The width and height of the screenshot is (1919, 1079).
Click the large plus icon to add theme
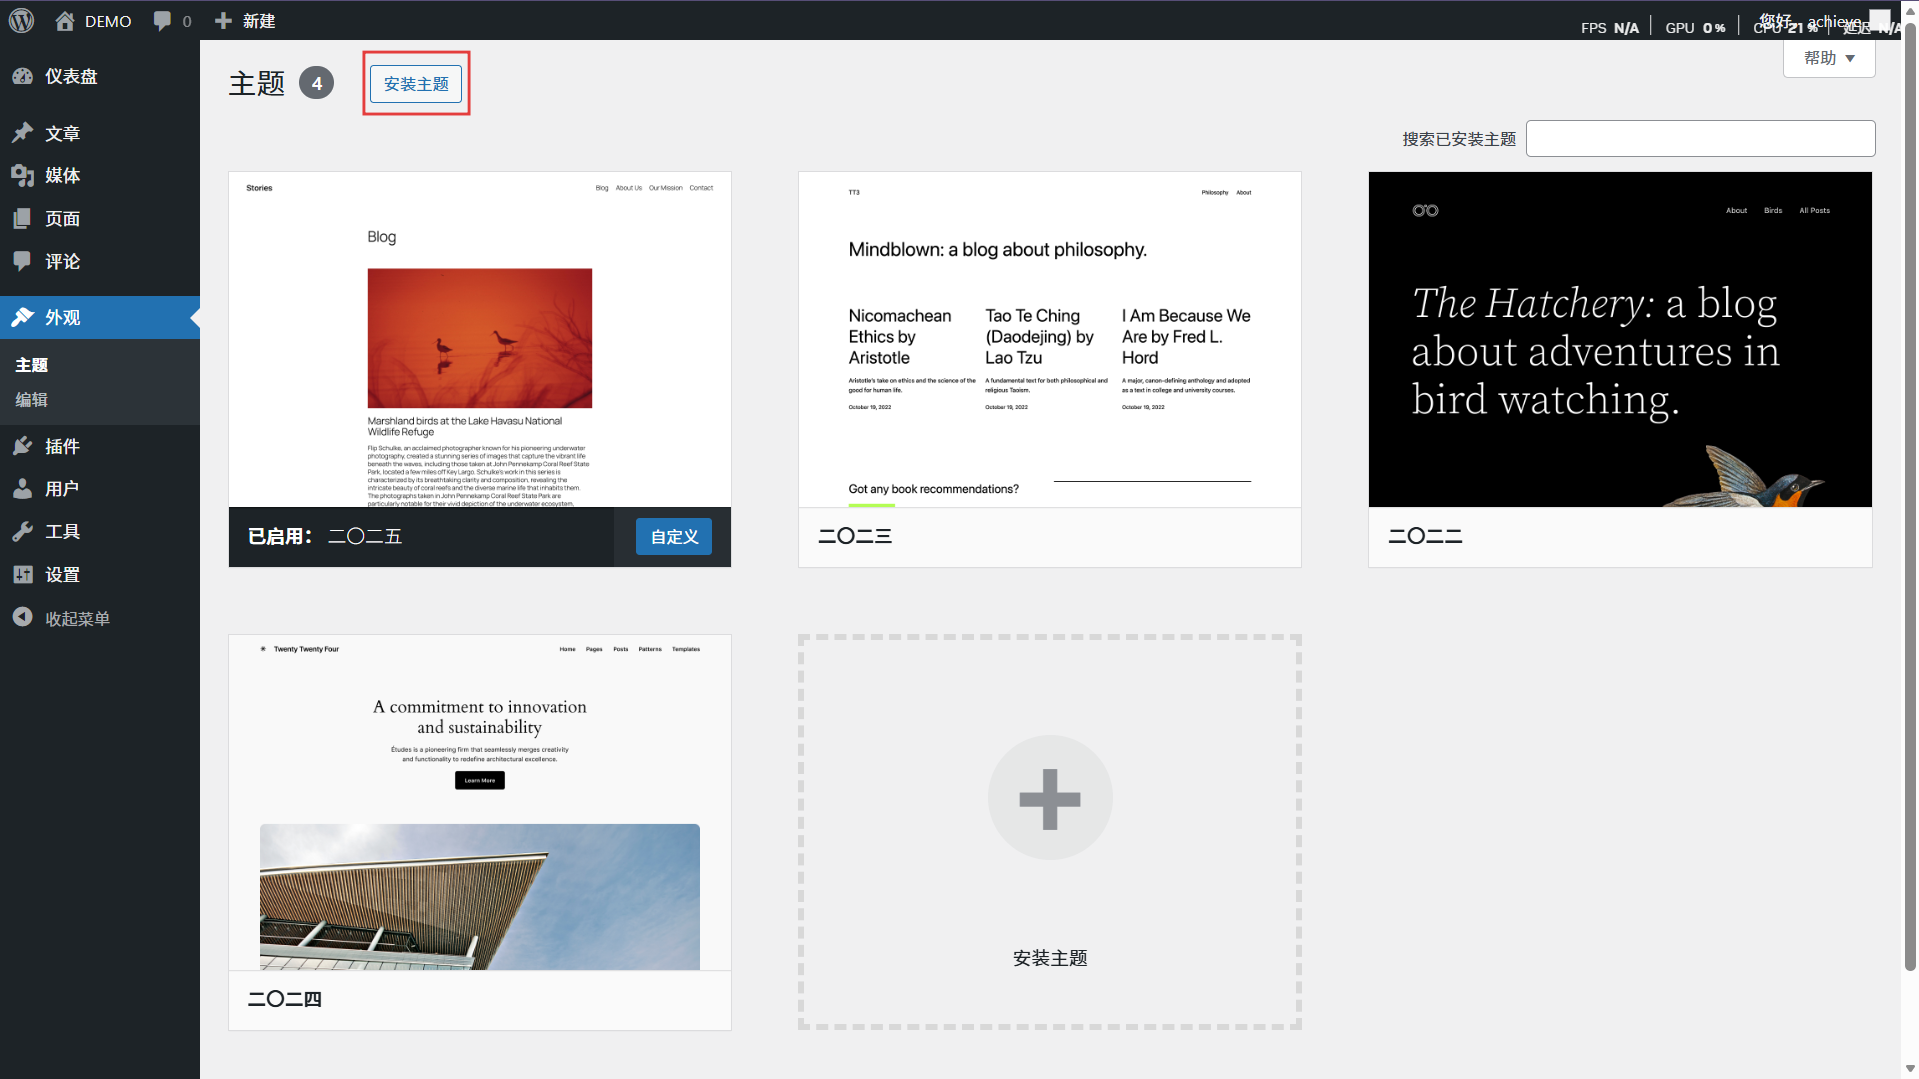(1049, 798)
